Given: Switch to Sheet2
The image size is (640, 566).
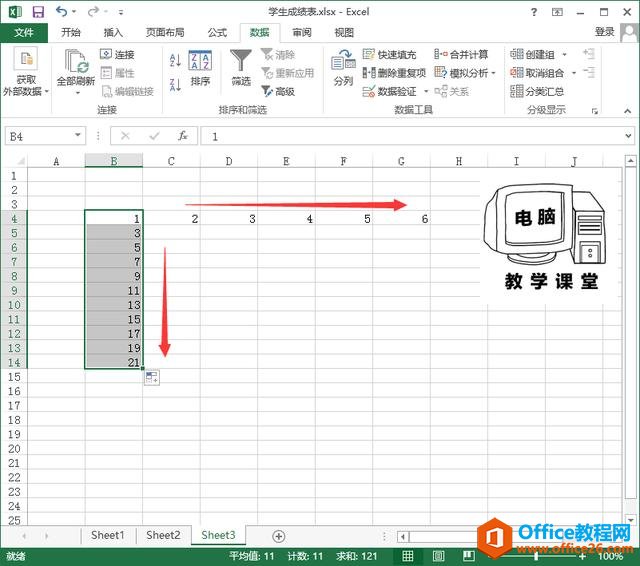Looking at the screenshot, I should 163,535.
